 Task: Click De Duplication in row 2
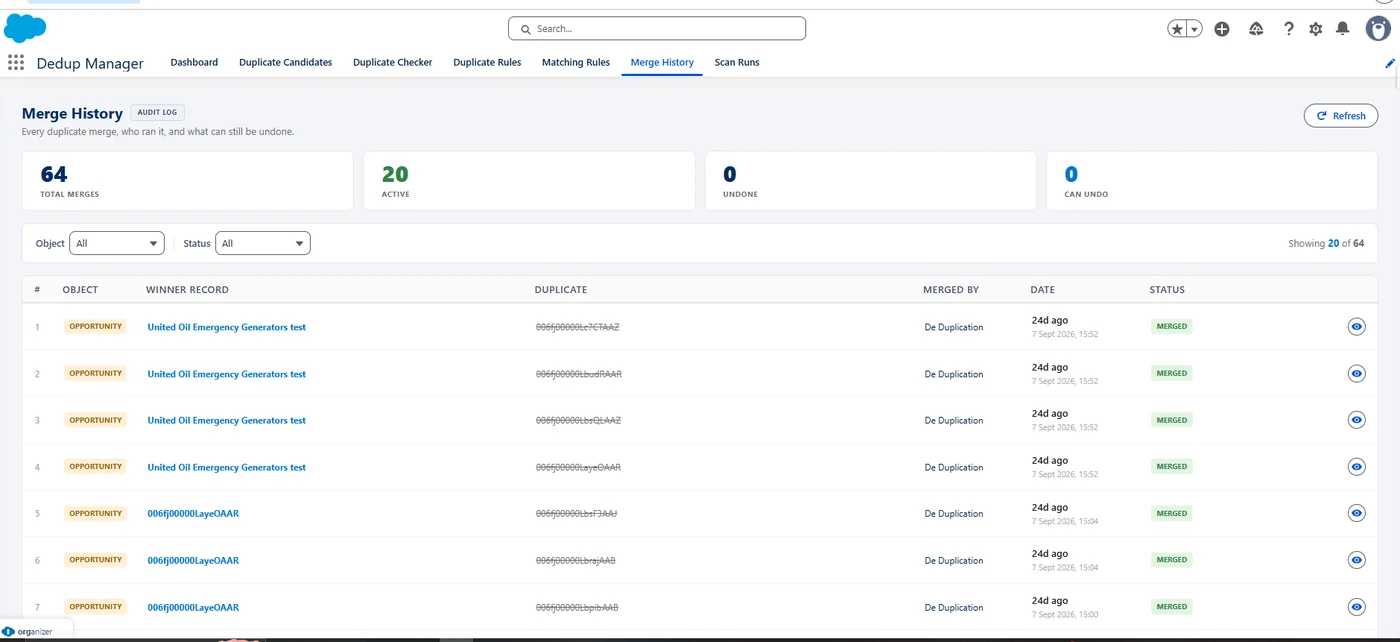(x=954, y=374)
